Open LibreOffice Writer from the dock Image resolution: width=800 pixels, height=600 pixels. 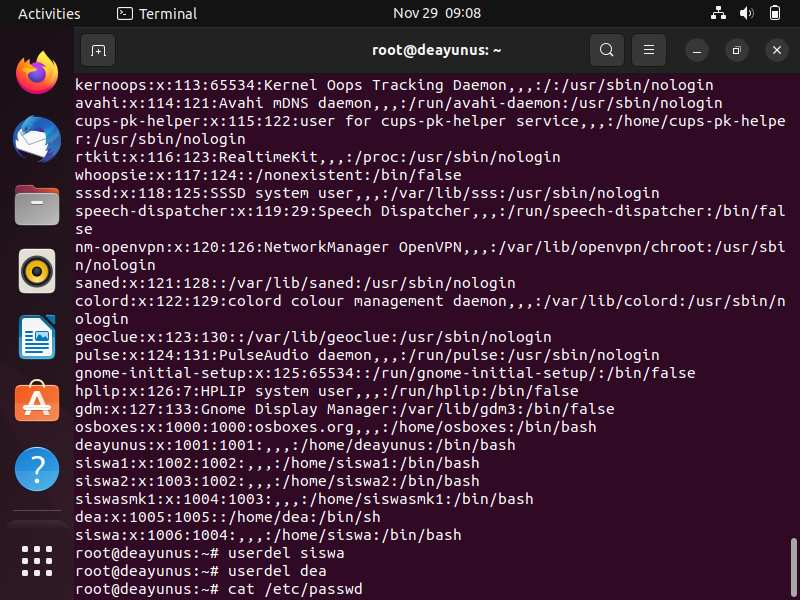pyautogui.click(x=37, y=337)
